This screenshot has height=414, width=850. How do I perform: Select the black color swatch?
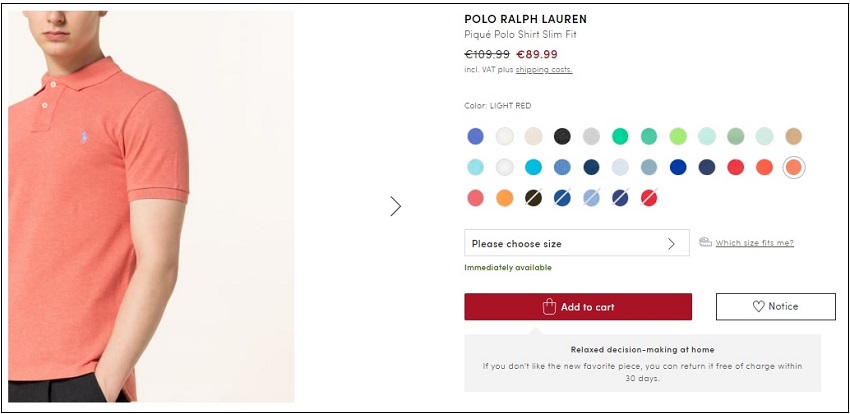[x=562, y=136]
